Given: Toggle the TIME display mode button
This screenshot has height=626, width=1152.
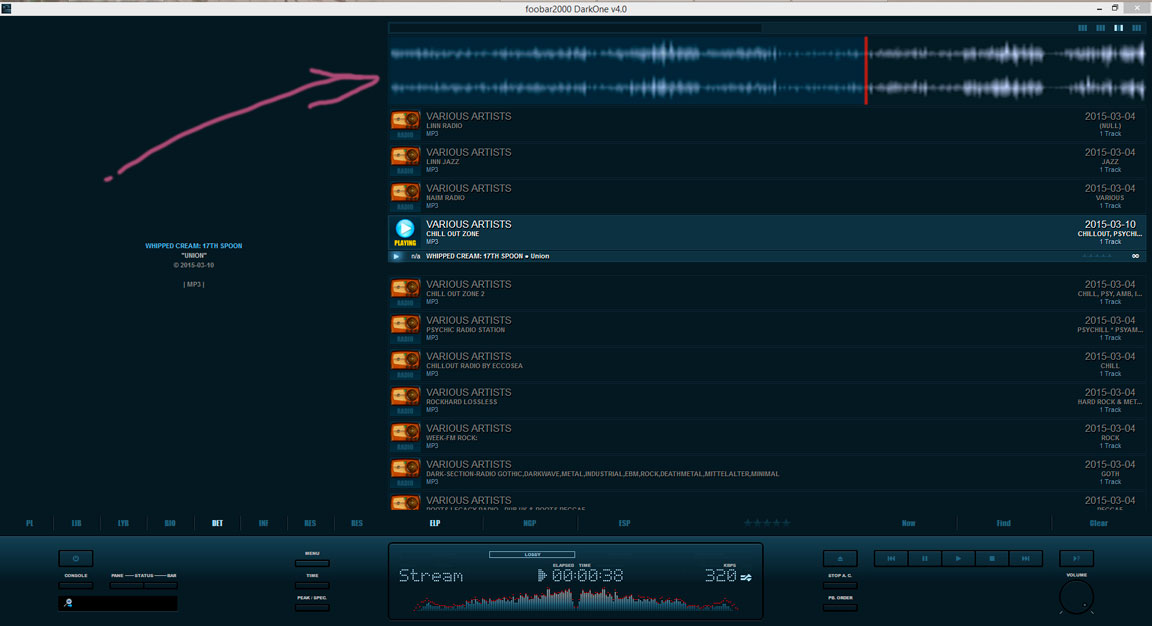Looking at the screenshot, I should [x=312, y=585].
